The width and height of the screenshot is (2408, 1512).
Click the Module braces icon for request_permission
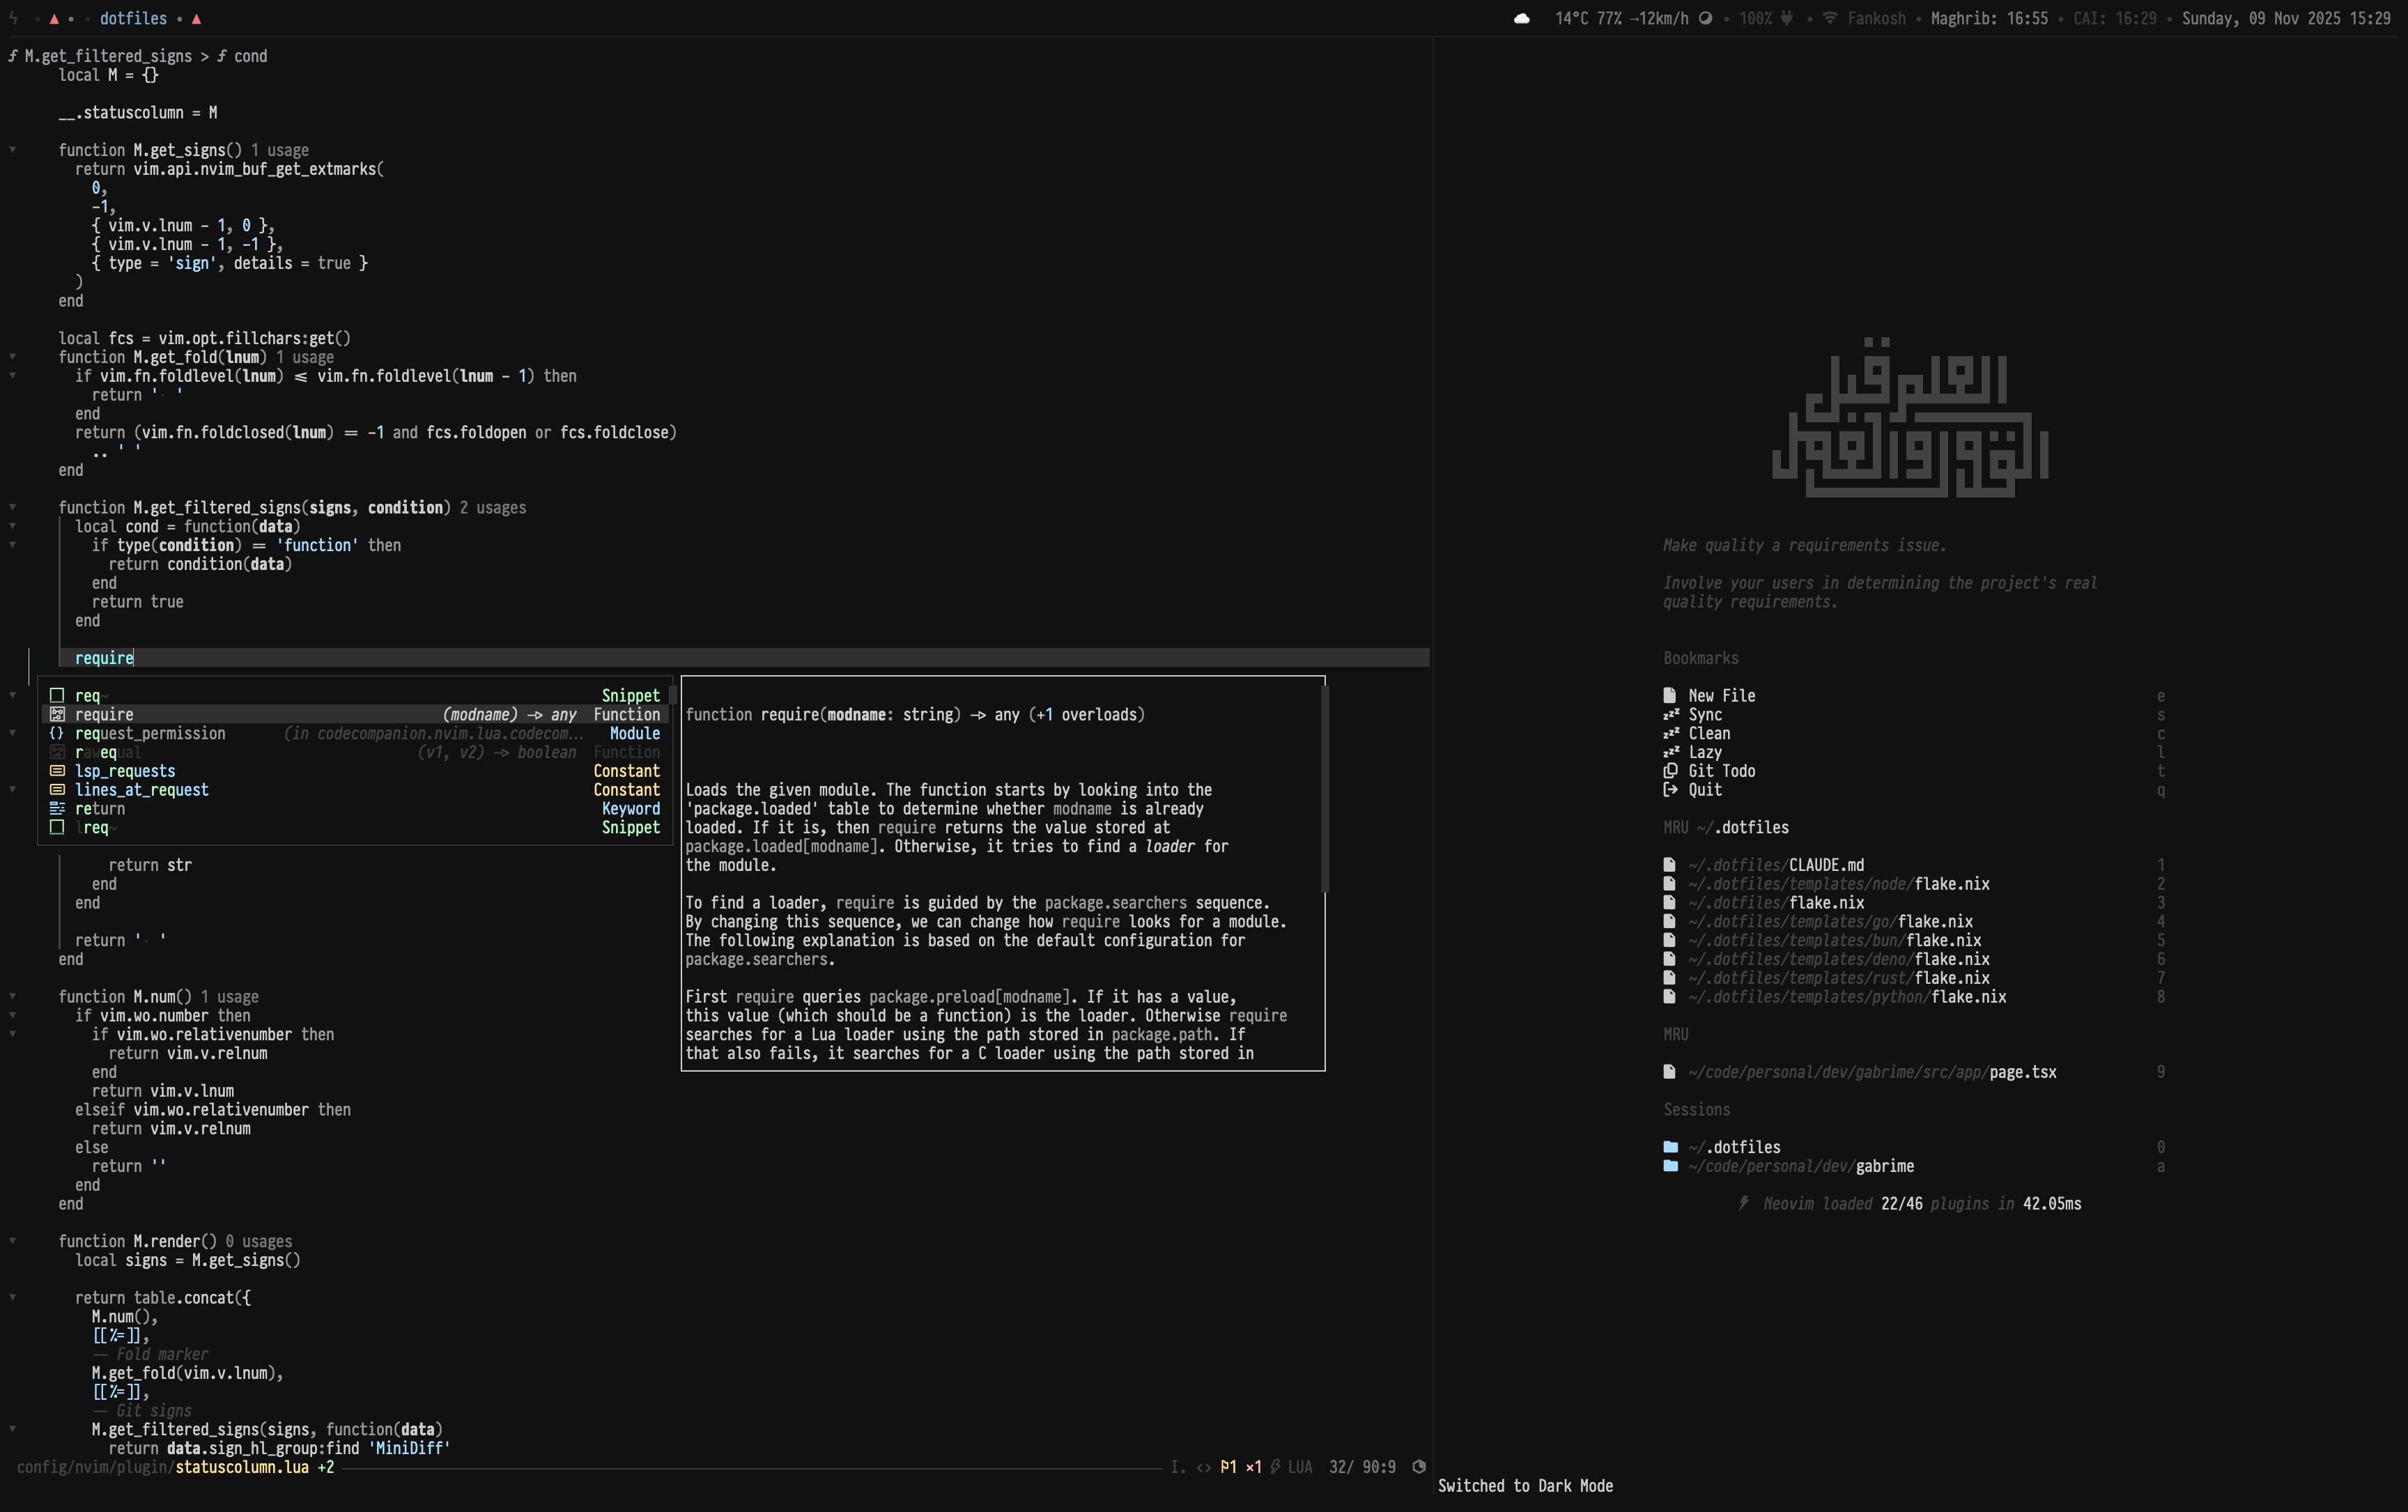57,733
